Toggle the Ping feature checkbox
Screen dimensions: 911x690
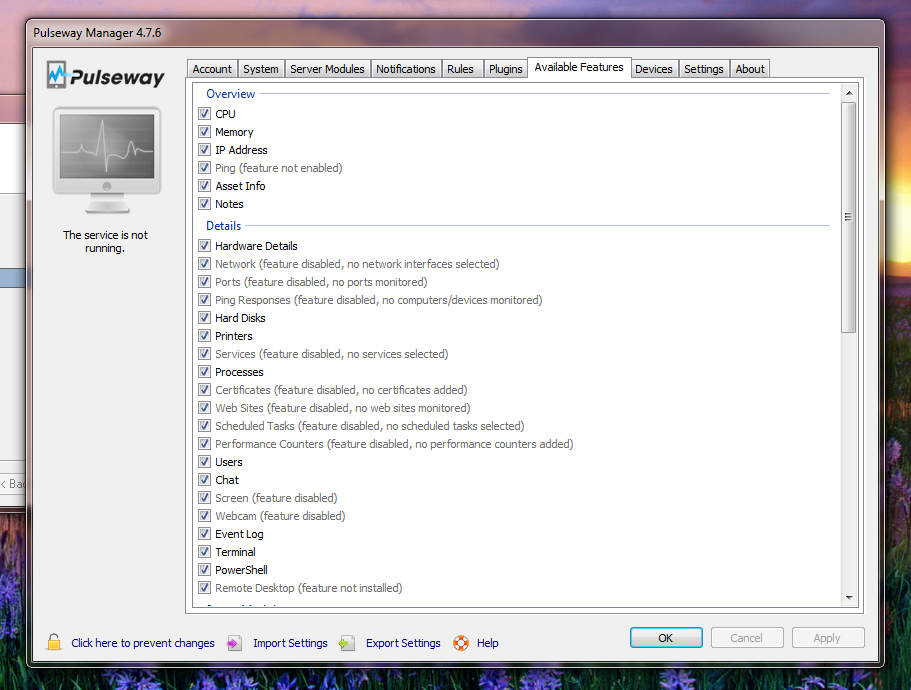coord(204,168)
